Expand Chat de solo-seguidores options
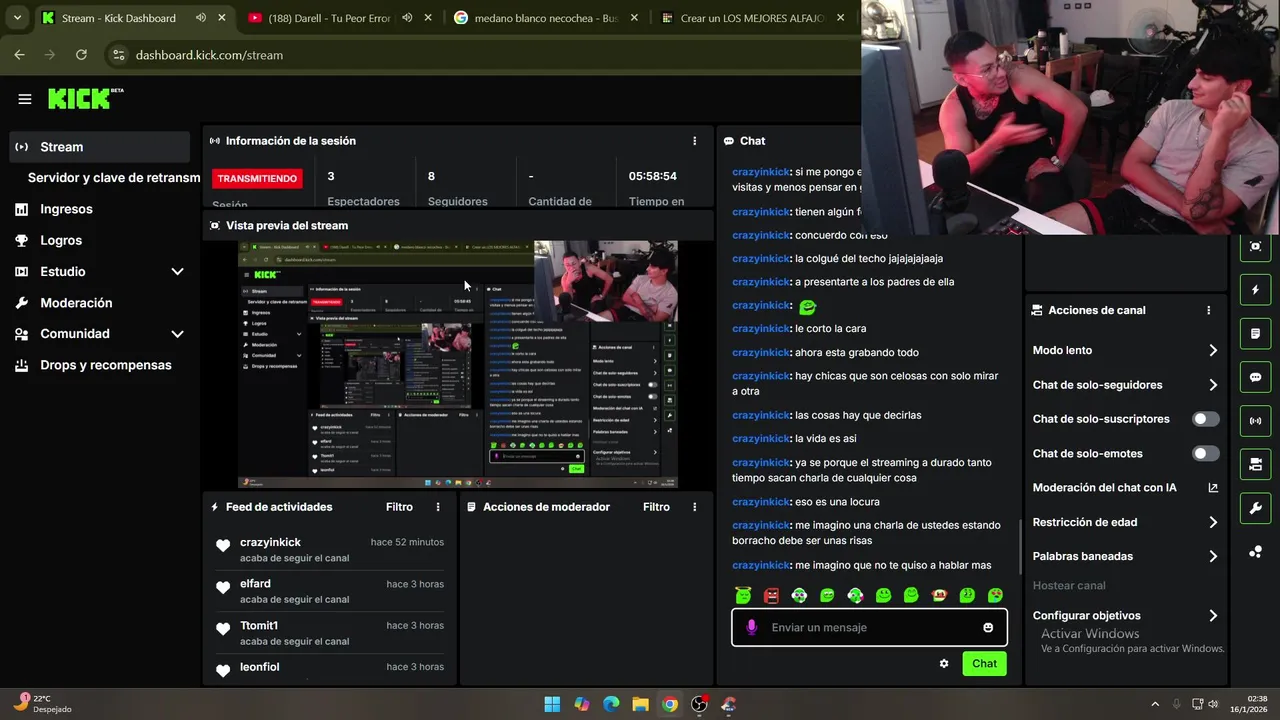The height and width of the screenshot is (720, 1280). [x=1213, y=385]
